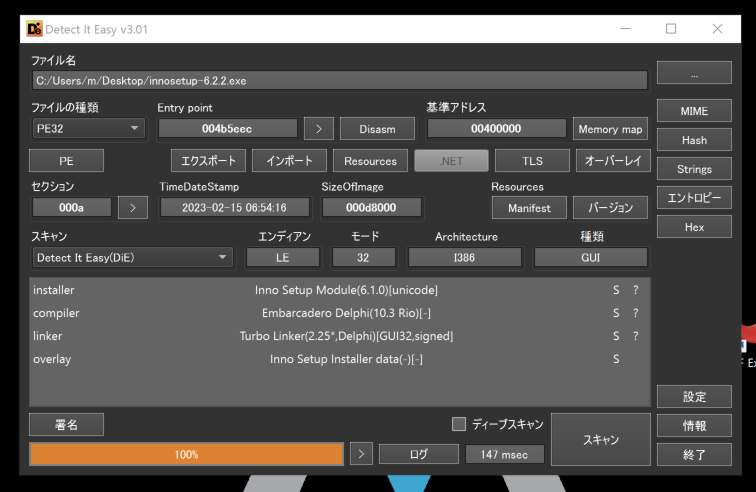Click arrow button next to section count 000a
756x492 pixels.
click(133, 208)
